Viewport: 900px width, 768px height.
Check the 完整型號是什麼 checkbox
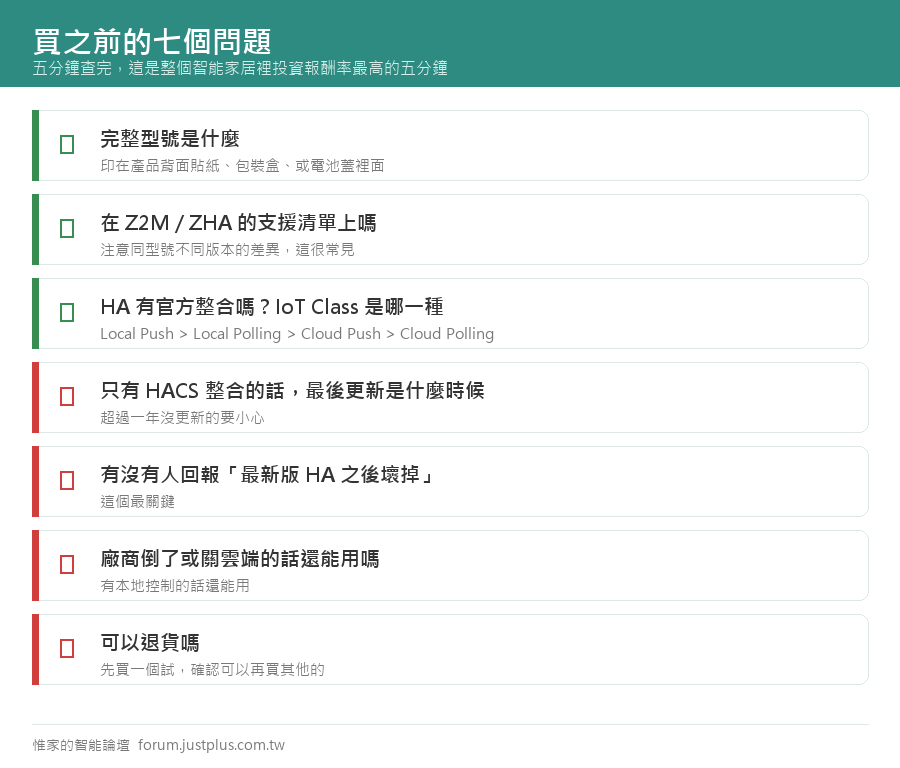pos(67,145)
